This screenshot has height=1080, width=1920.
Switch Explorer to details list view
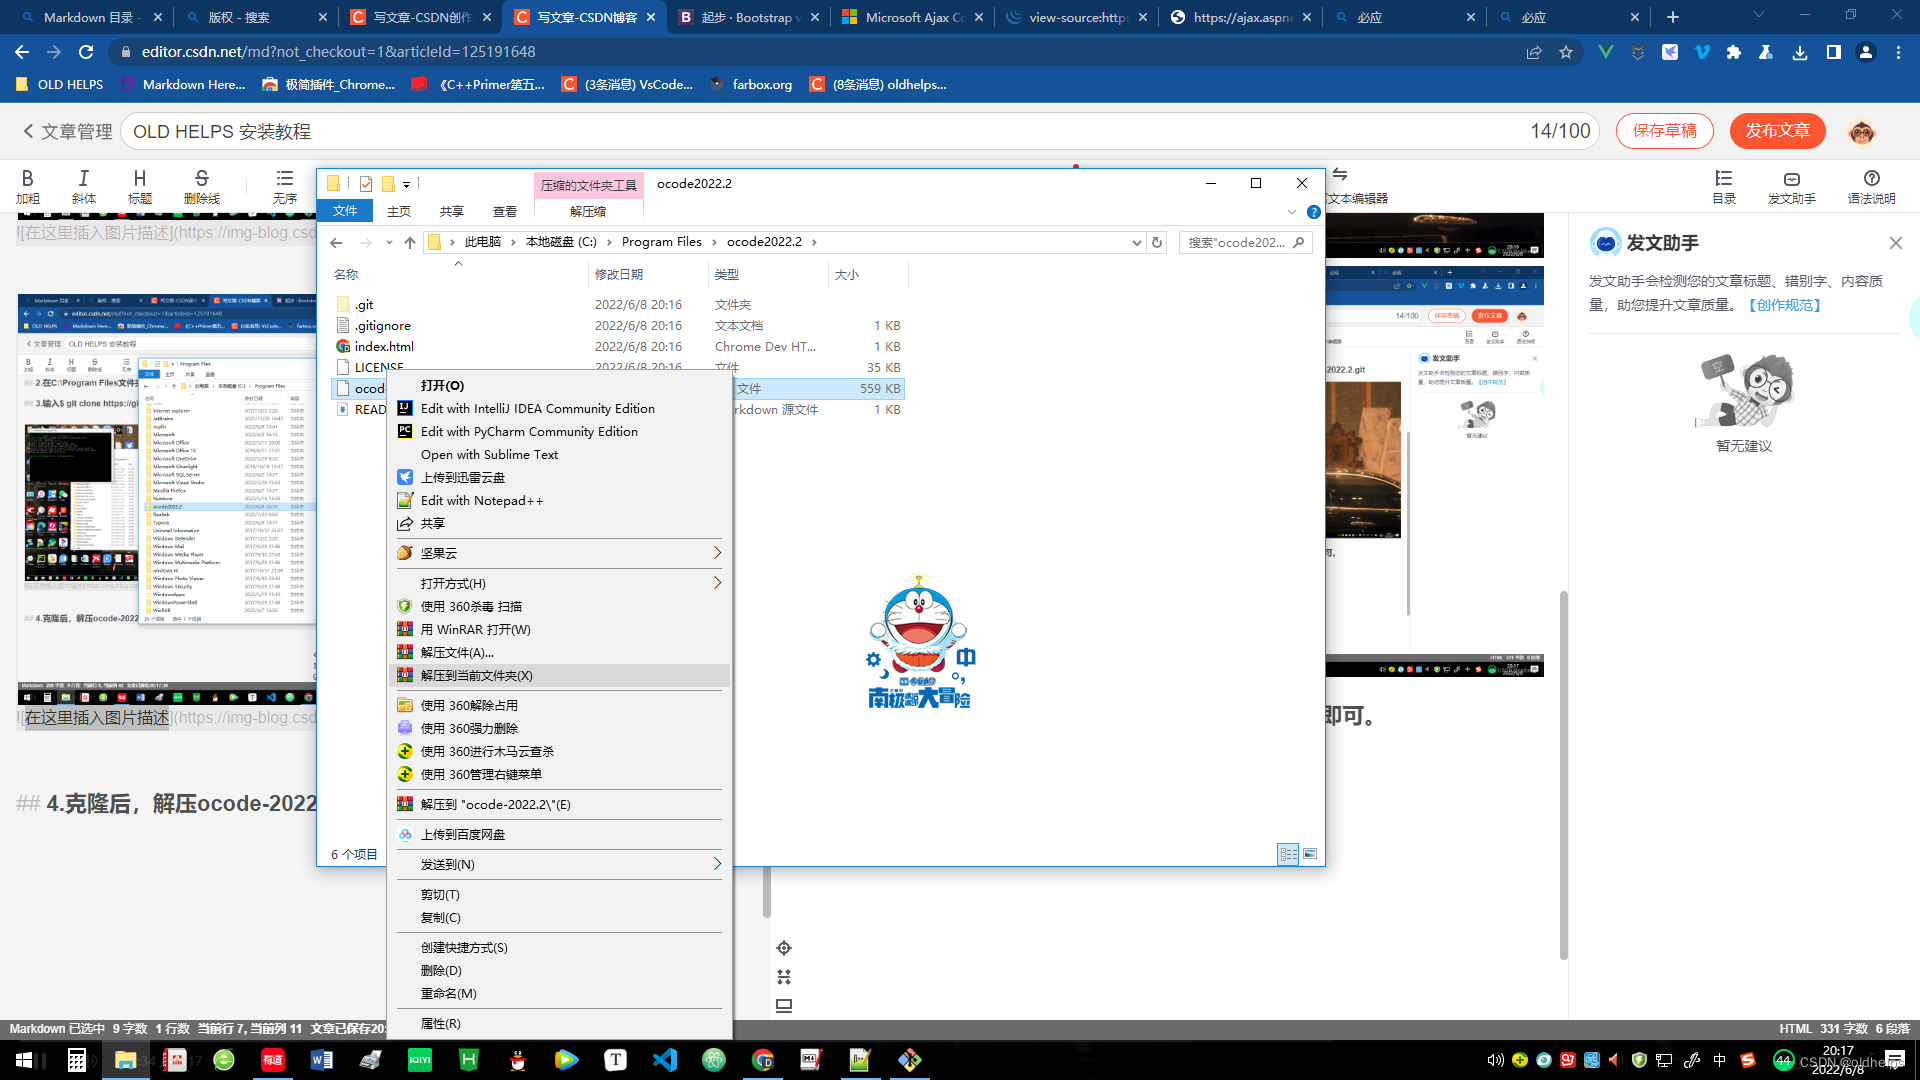[x=1287, y=852]
